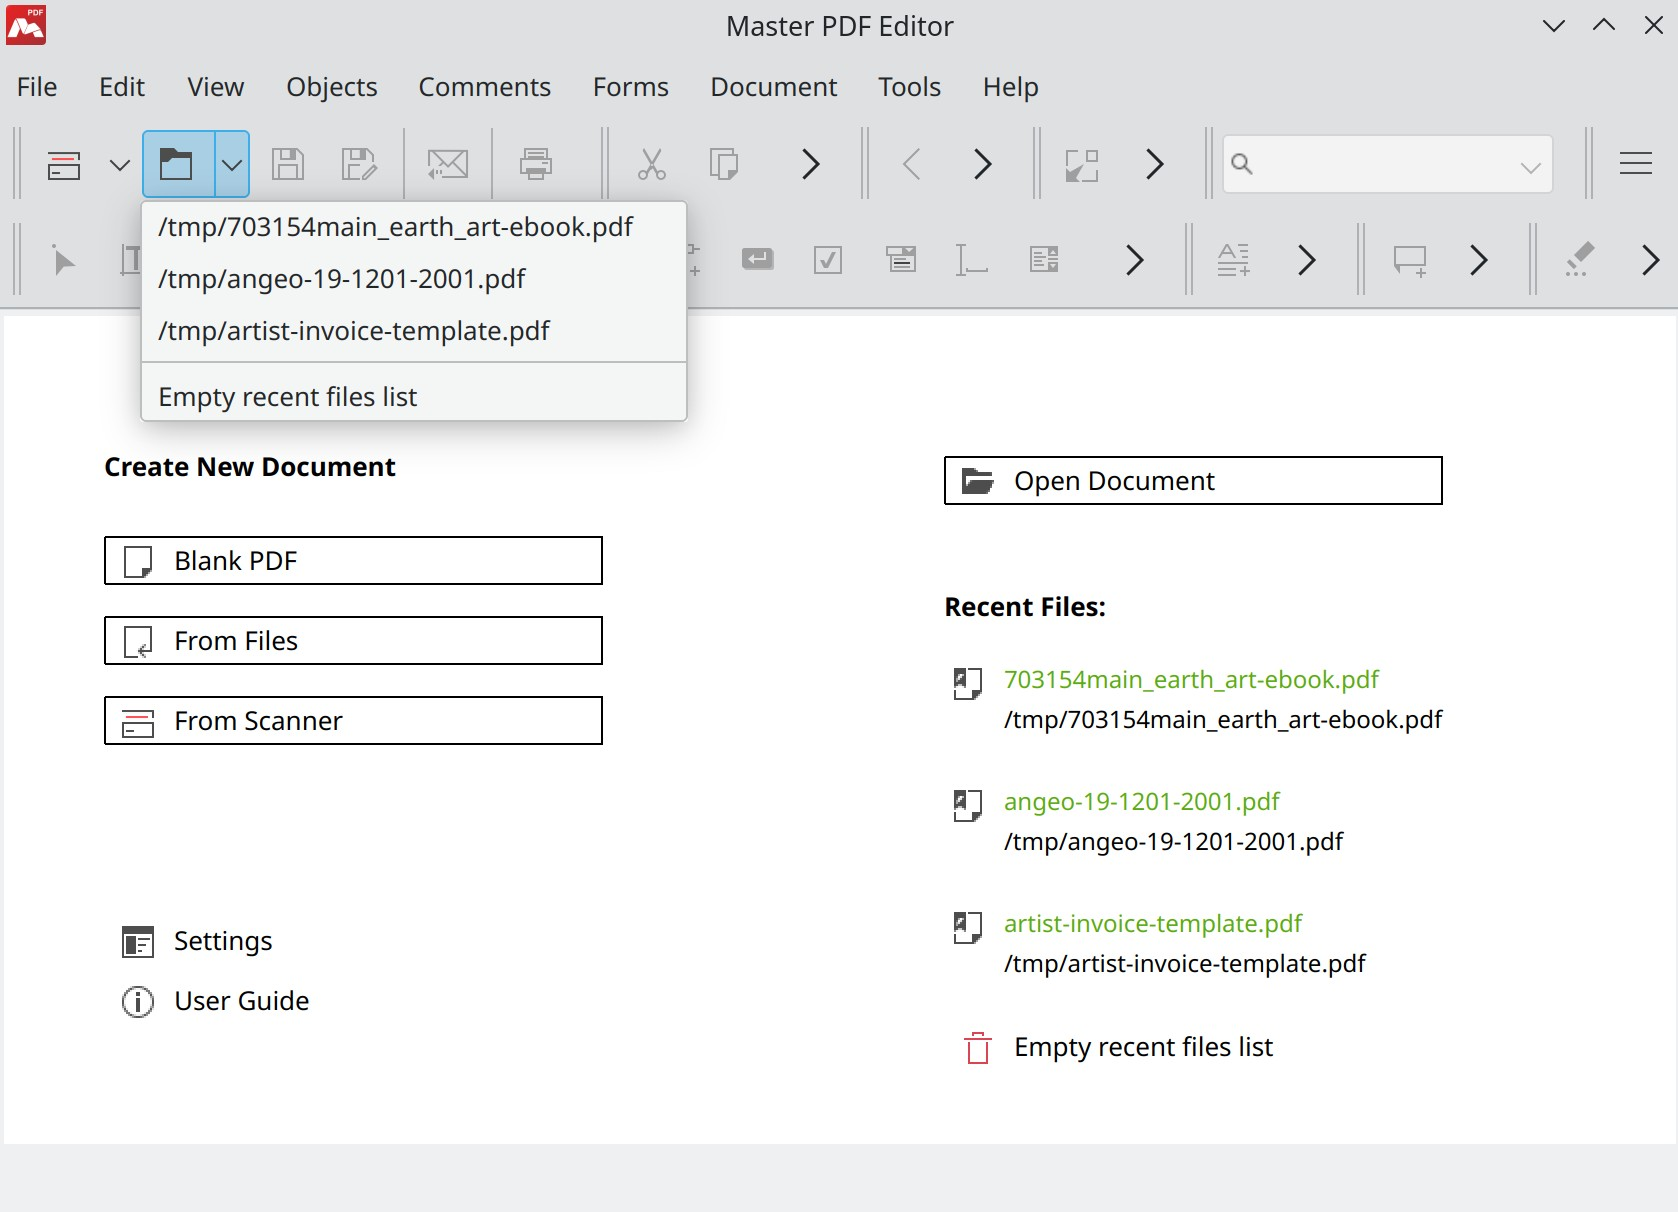Open the Comments menu

[x=485, y=87]
